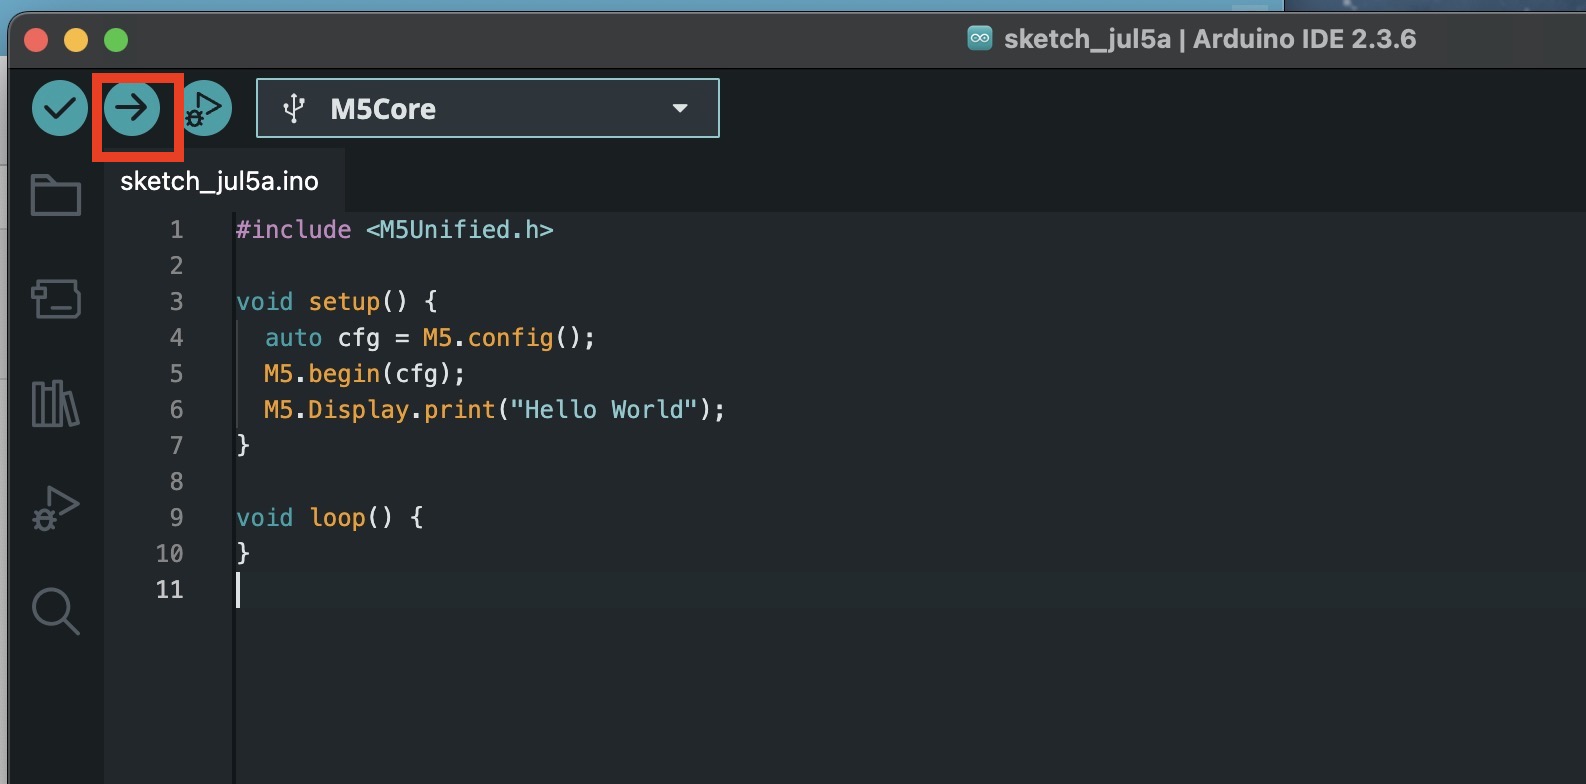Open the M5Core board selector dropdown

(x=488, y=108)
